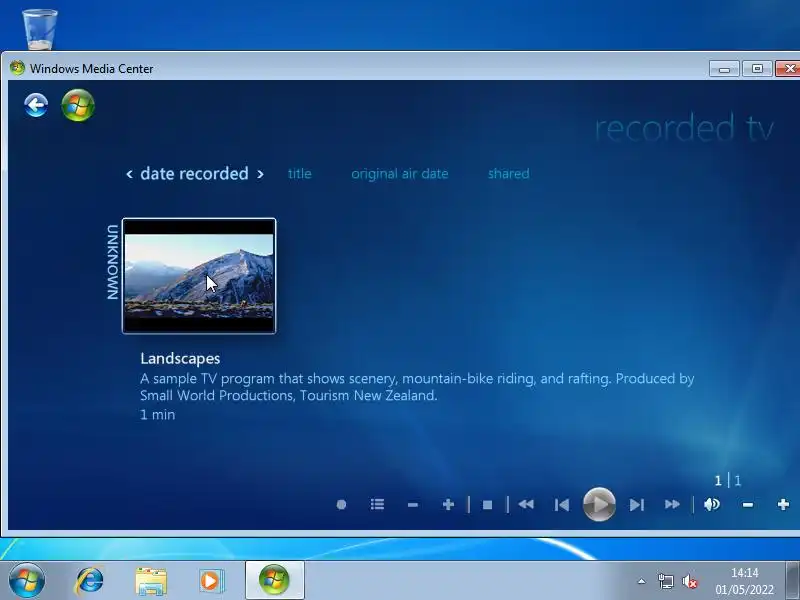Open the Recycle Bin on desktop
Screen dimensions: 800x600
[40, 29]
